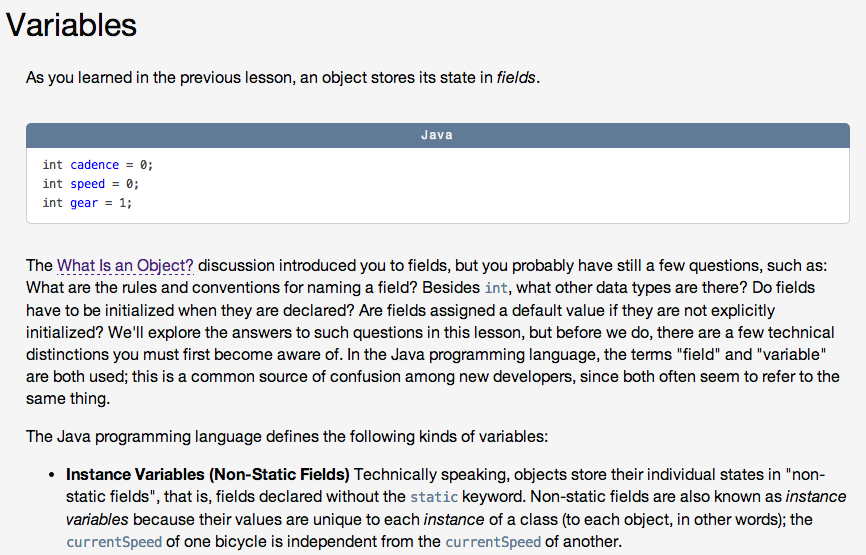Click the italic word "fields" in intro sentence
Image resolution: width=866 pixels, height=555 pixels.
(x=516, y=78)
